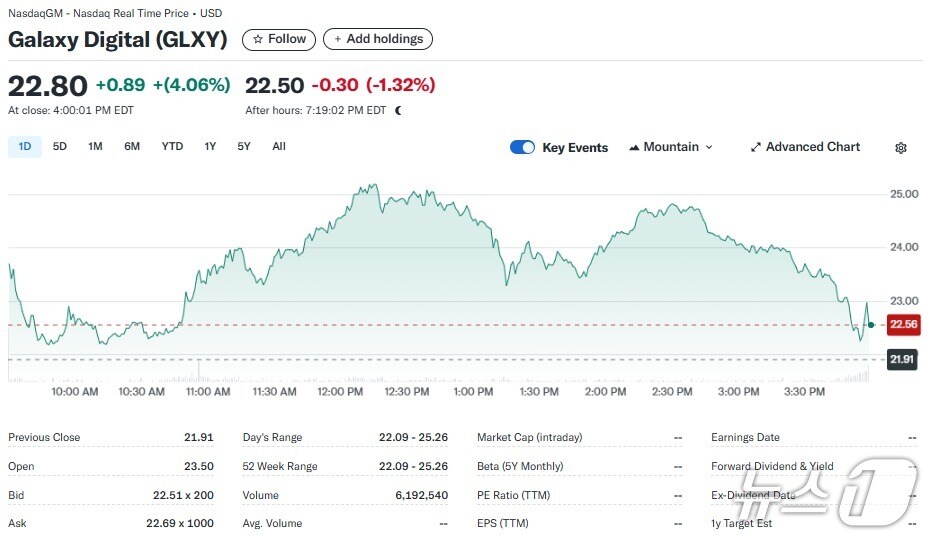Select the 1M range tab

pyautogui.click(x=95, y=146)
